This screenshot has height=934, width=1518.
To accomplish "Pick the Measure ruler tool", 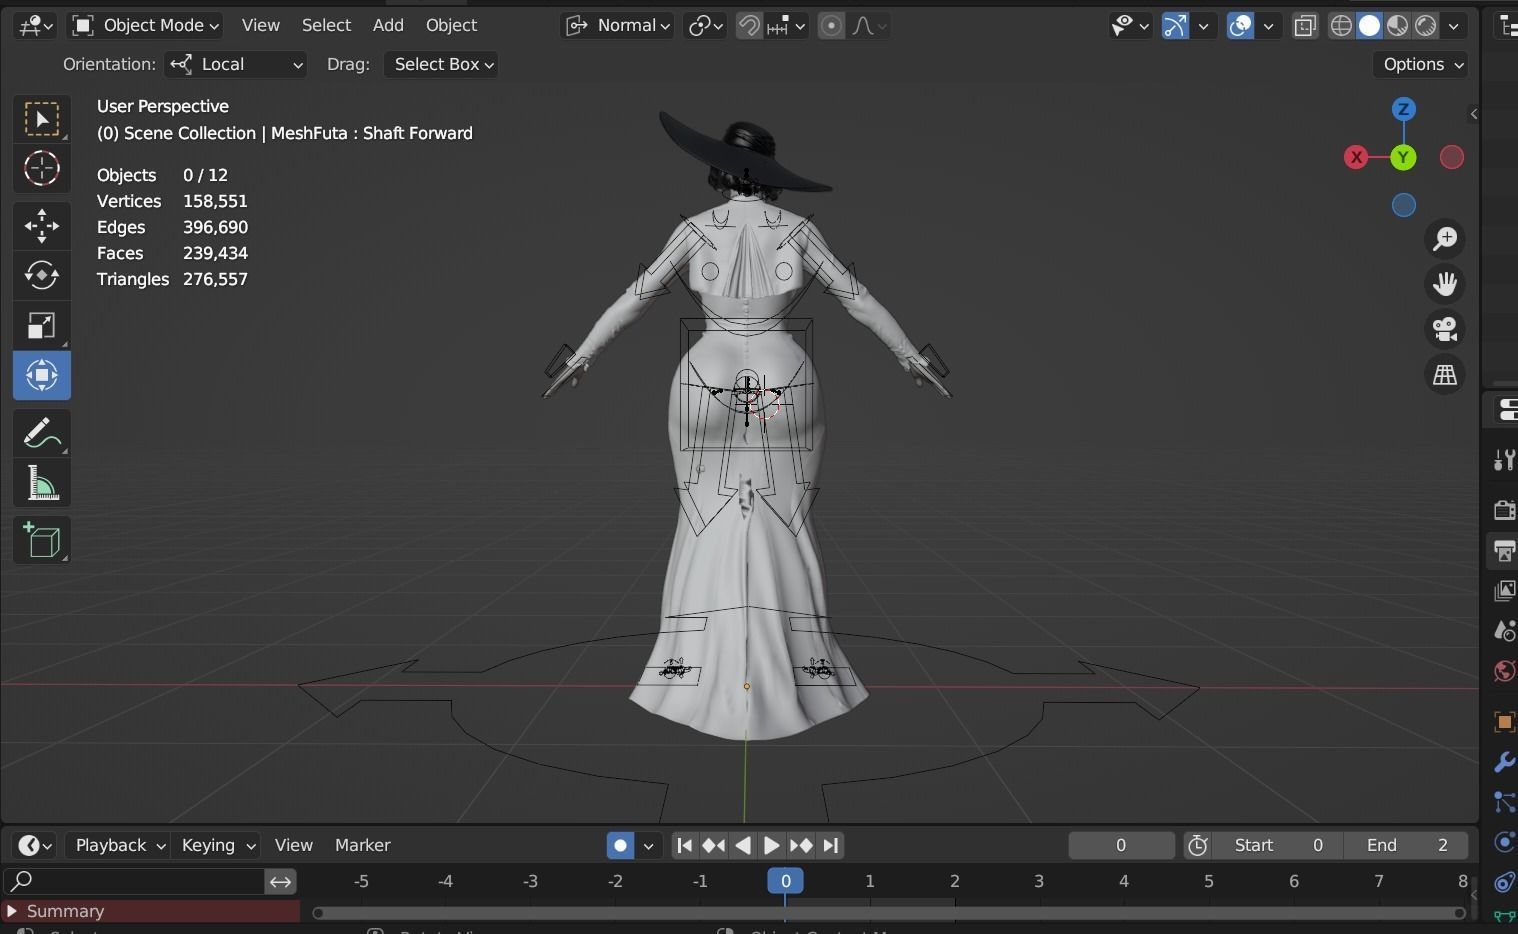I will [42, 483].
